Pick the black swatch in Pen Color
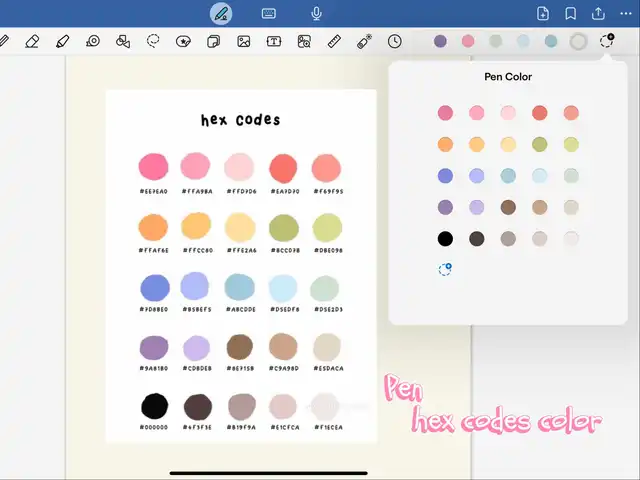 click(x=445, y=239)
